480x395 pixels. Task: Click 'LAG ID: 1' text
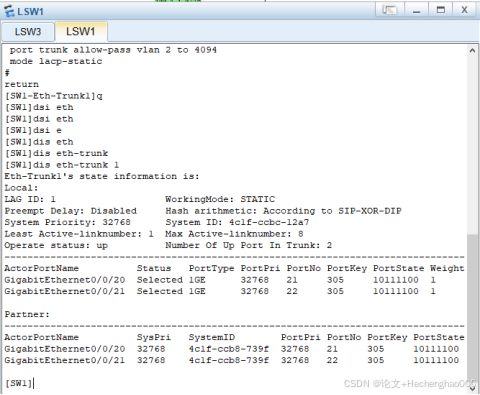[x=30, y=199]
